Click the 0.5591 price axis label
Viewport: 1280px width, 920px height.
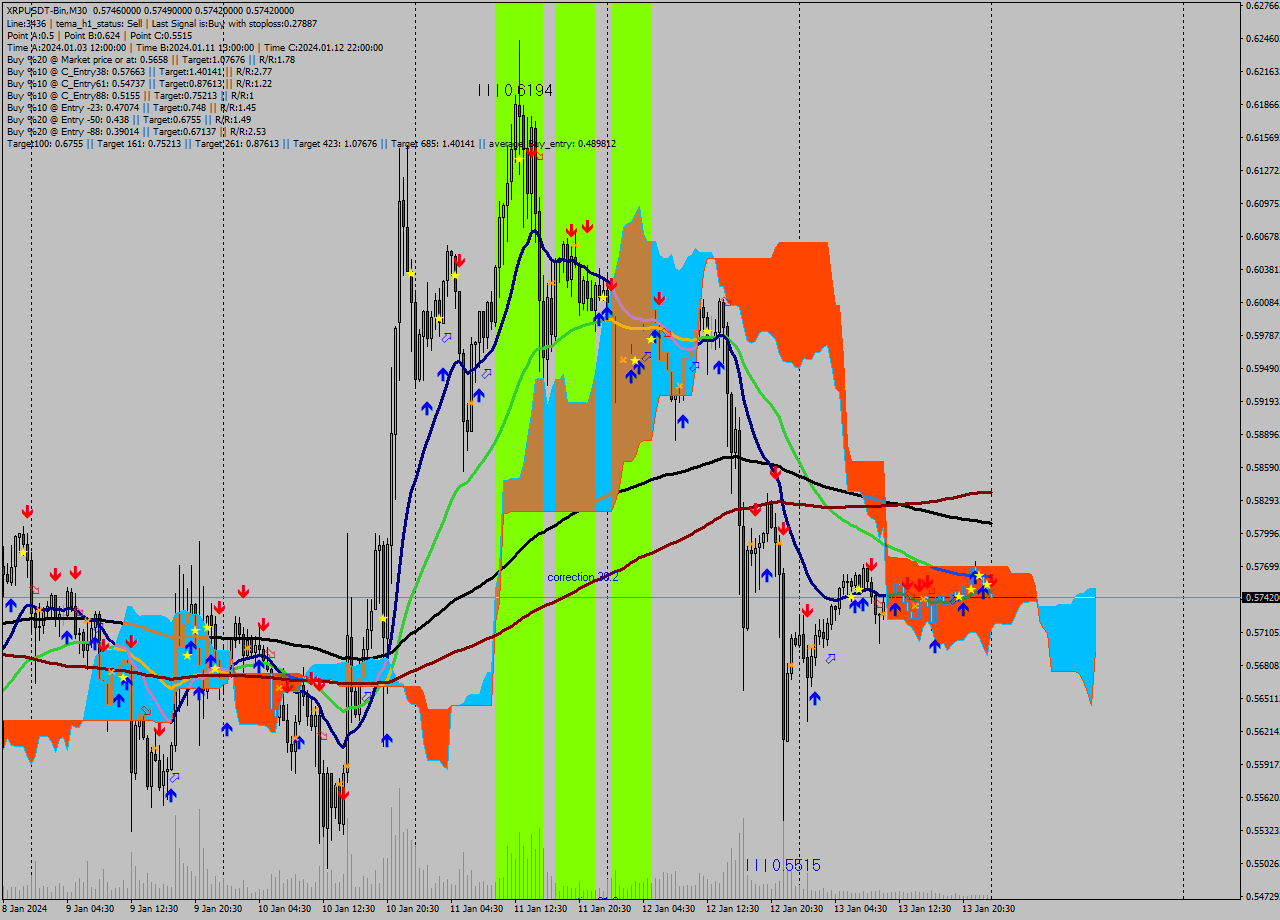[1262, 764]
